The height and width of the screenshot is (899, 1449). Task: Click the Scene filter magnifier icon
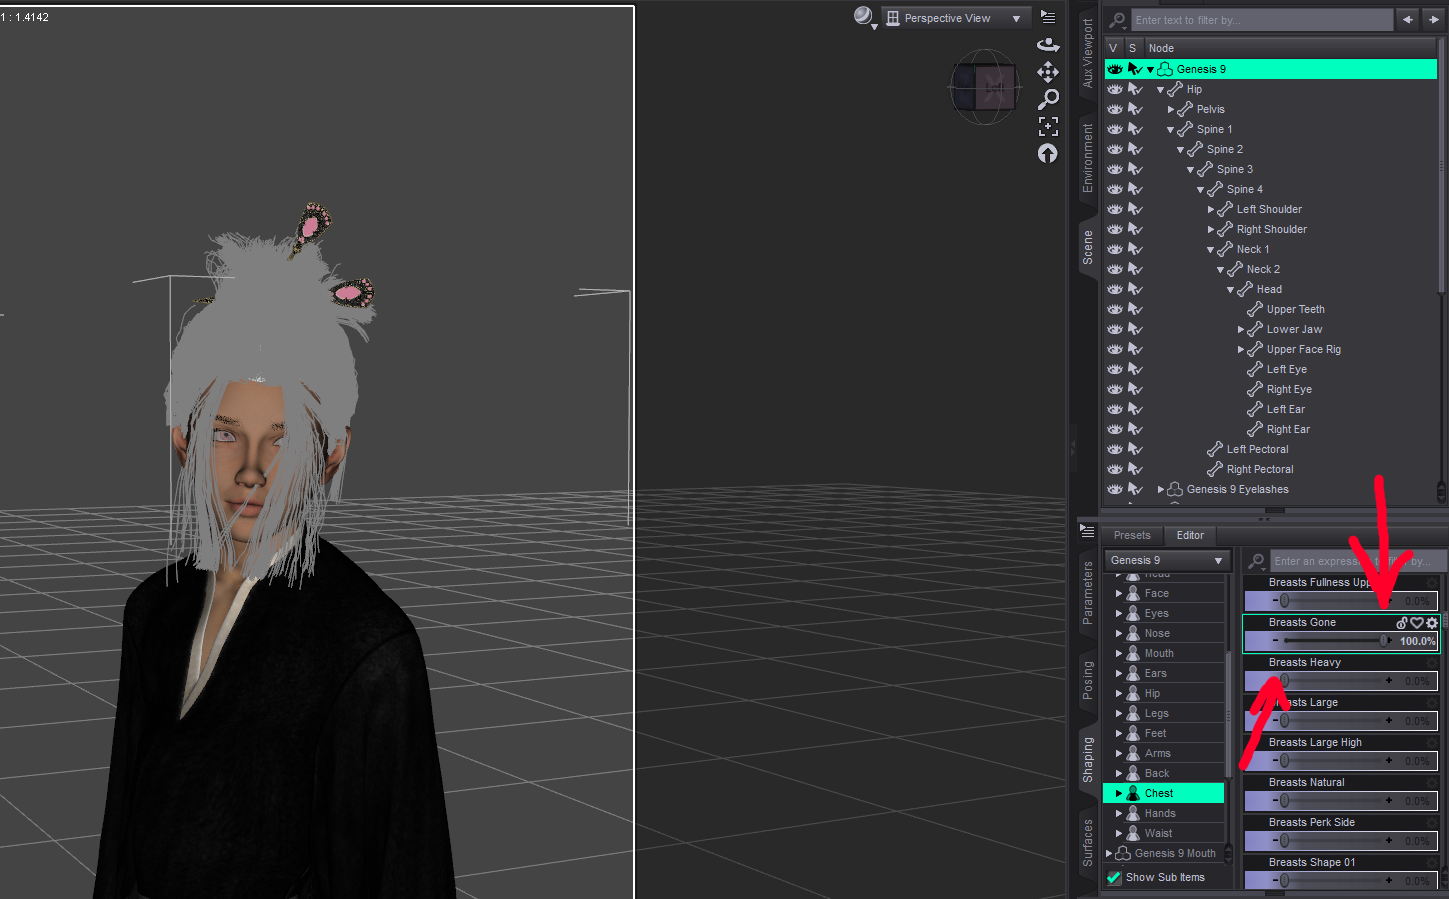click(1117, 20)
